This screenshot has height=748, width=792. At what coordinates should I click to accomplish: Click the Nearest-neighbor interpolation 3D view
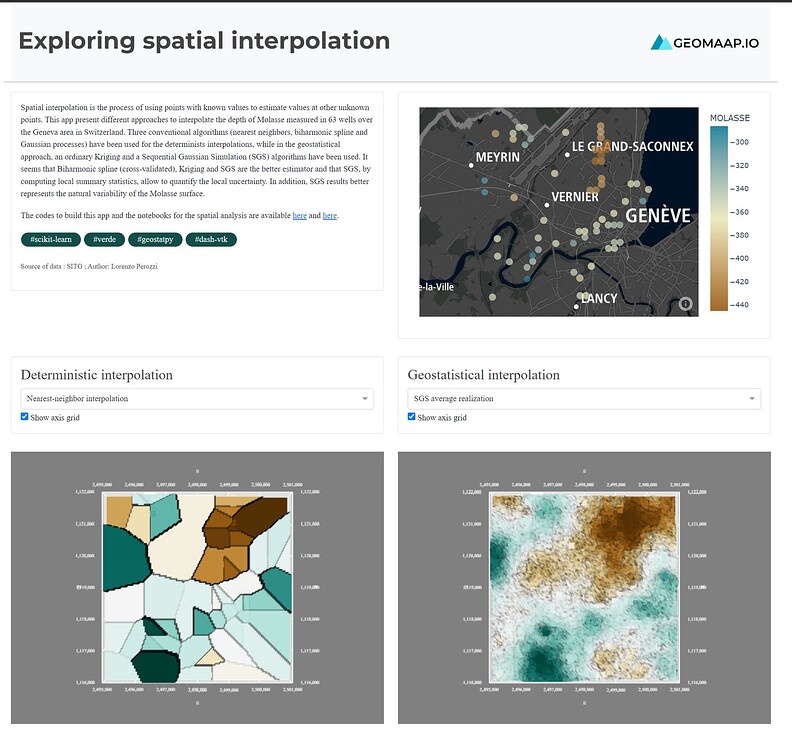pyautogui.click(x=197, y=588)
